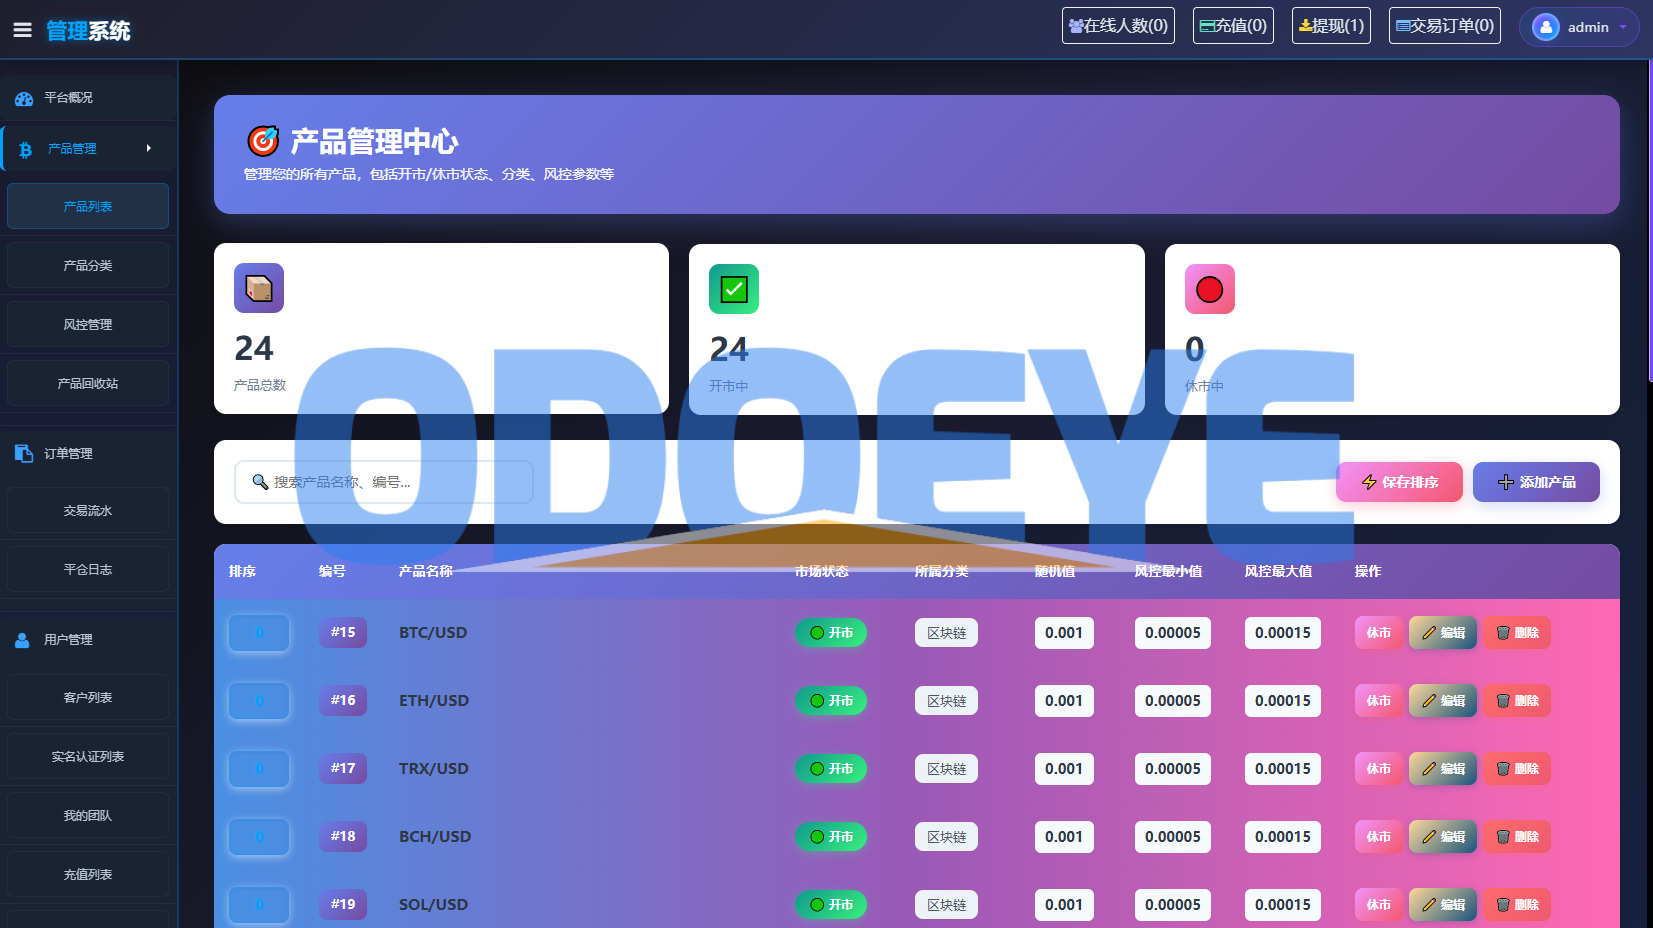This screenshot has height=928, width=1653.
Task: Open 风控管理 in sidebar
Action: [x=88, y=324]
